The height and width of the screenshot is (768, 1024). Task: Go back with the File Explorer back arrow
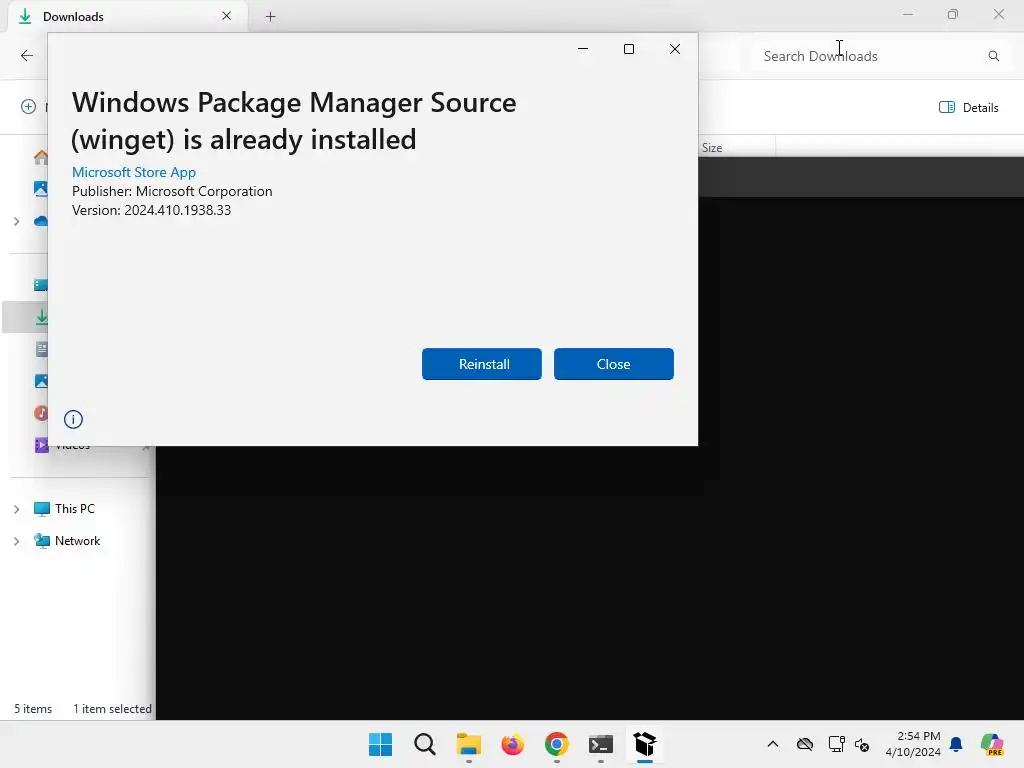[27, 56]
